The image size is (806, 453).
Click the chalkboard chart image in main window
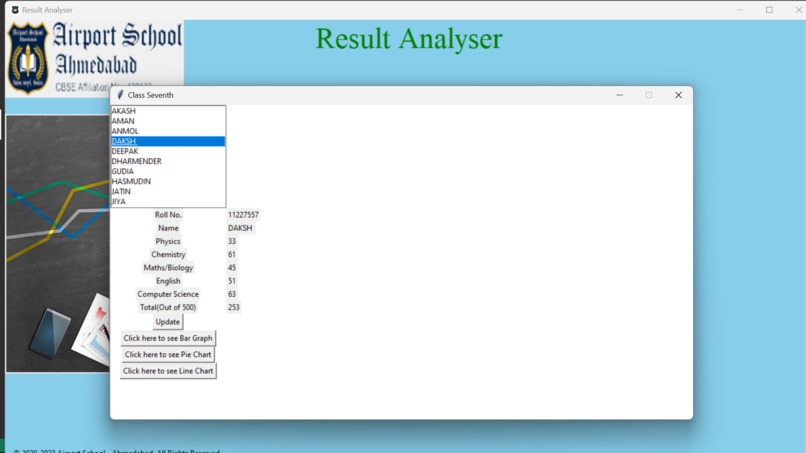[58, 243]
